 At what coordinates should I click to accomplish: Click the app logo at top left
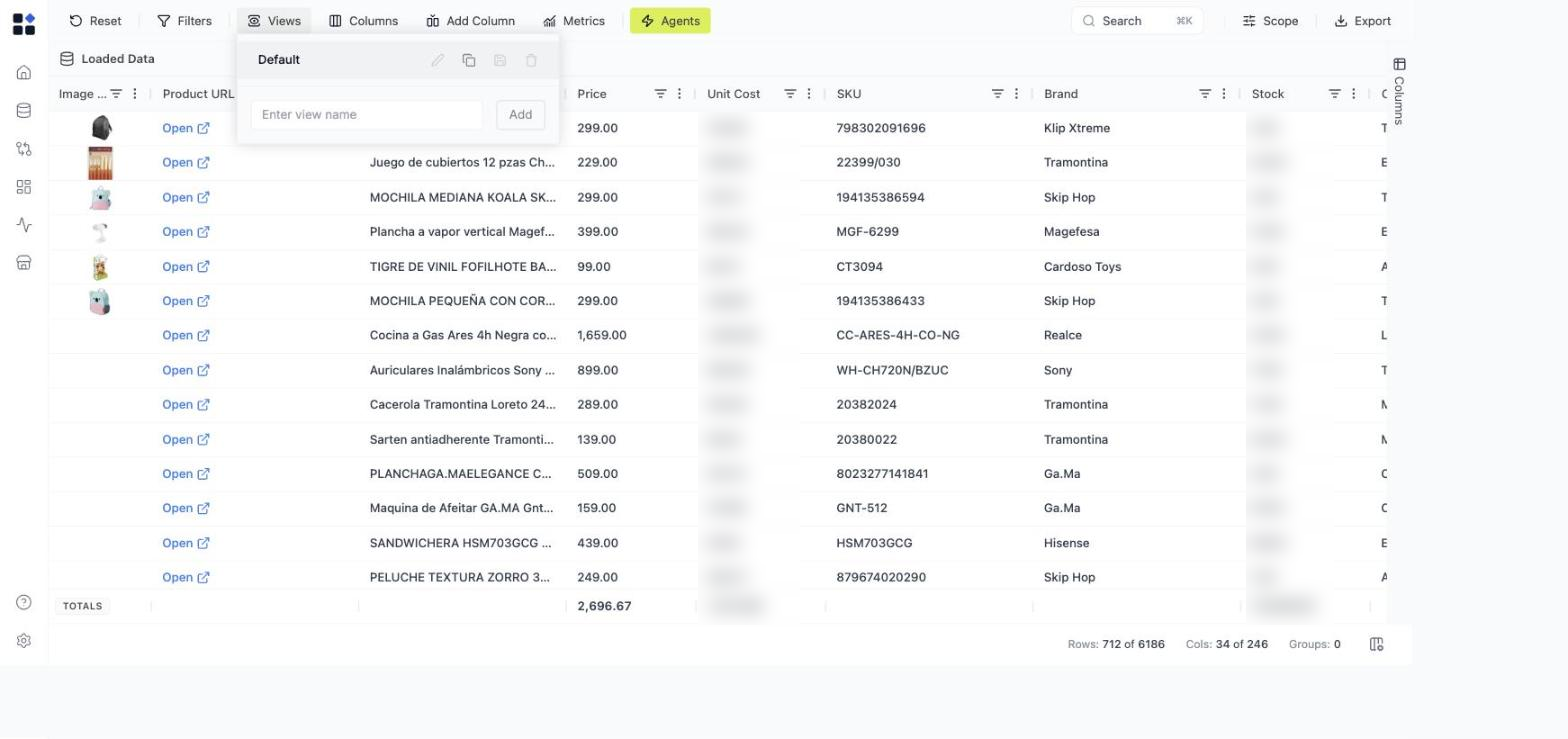point(24,24)
